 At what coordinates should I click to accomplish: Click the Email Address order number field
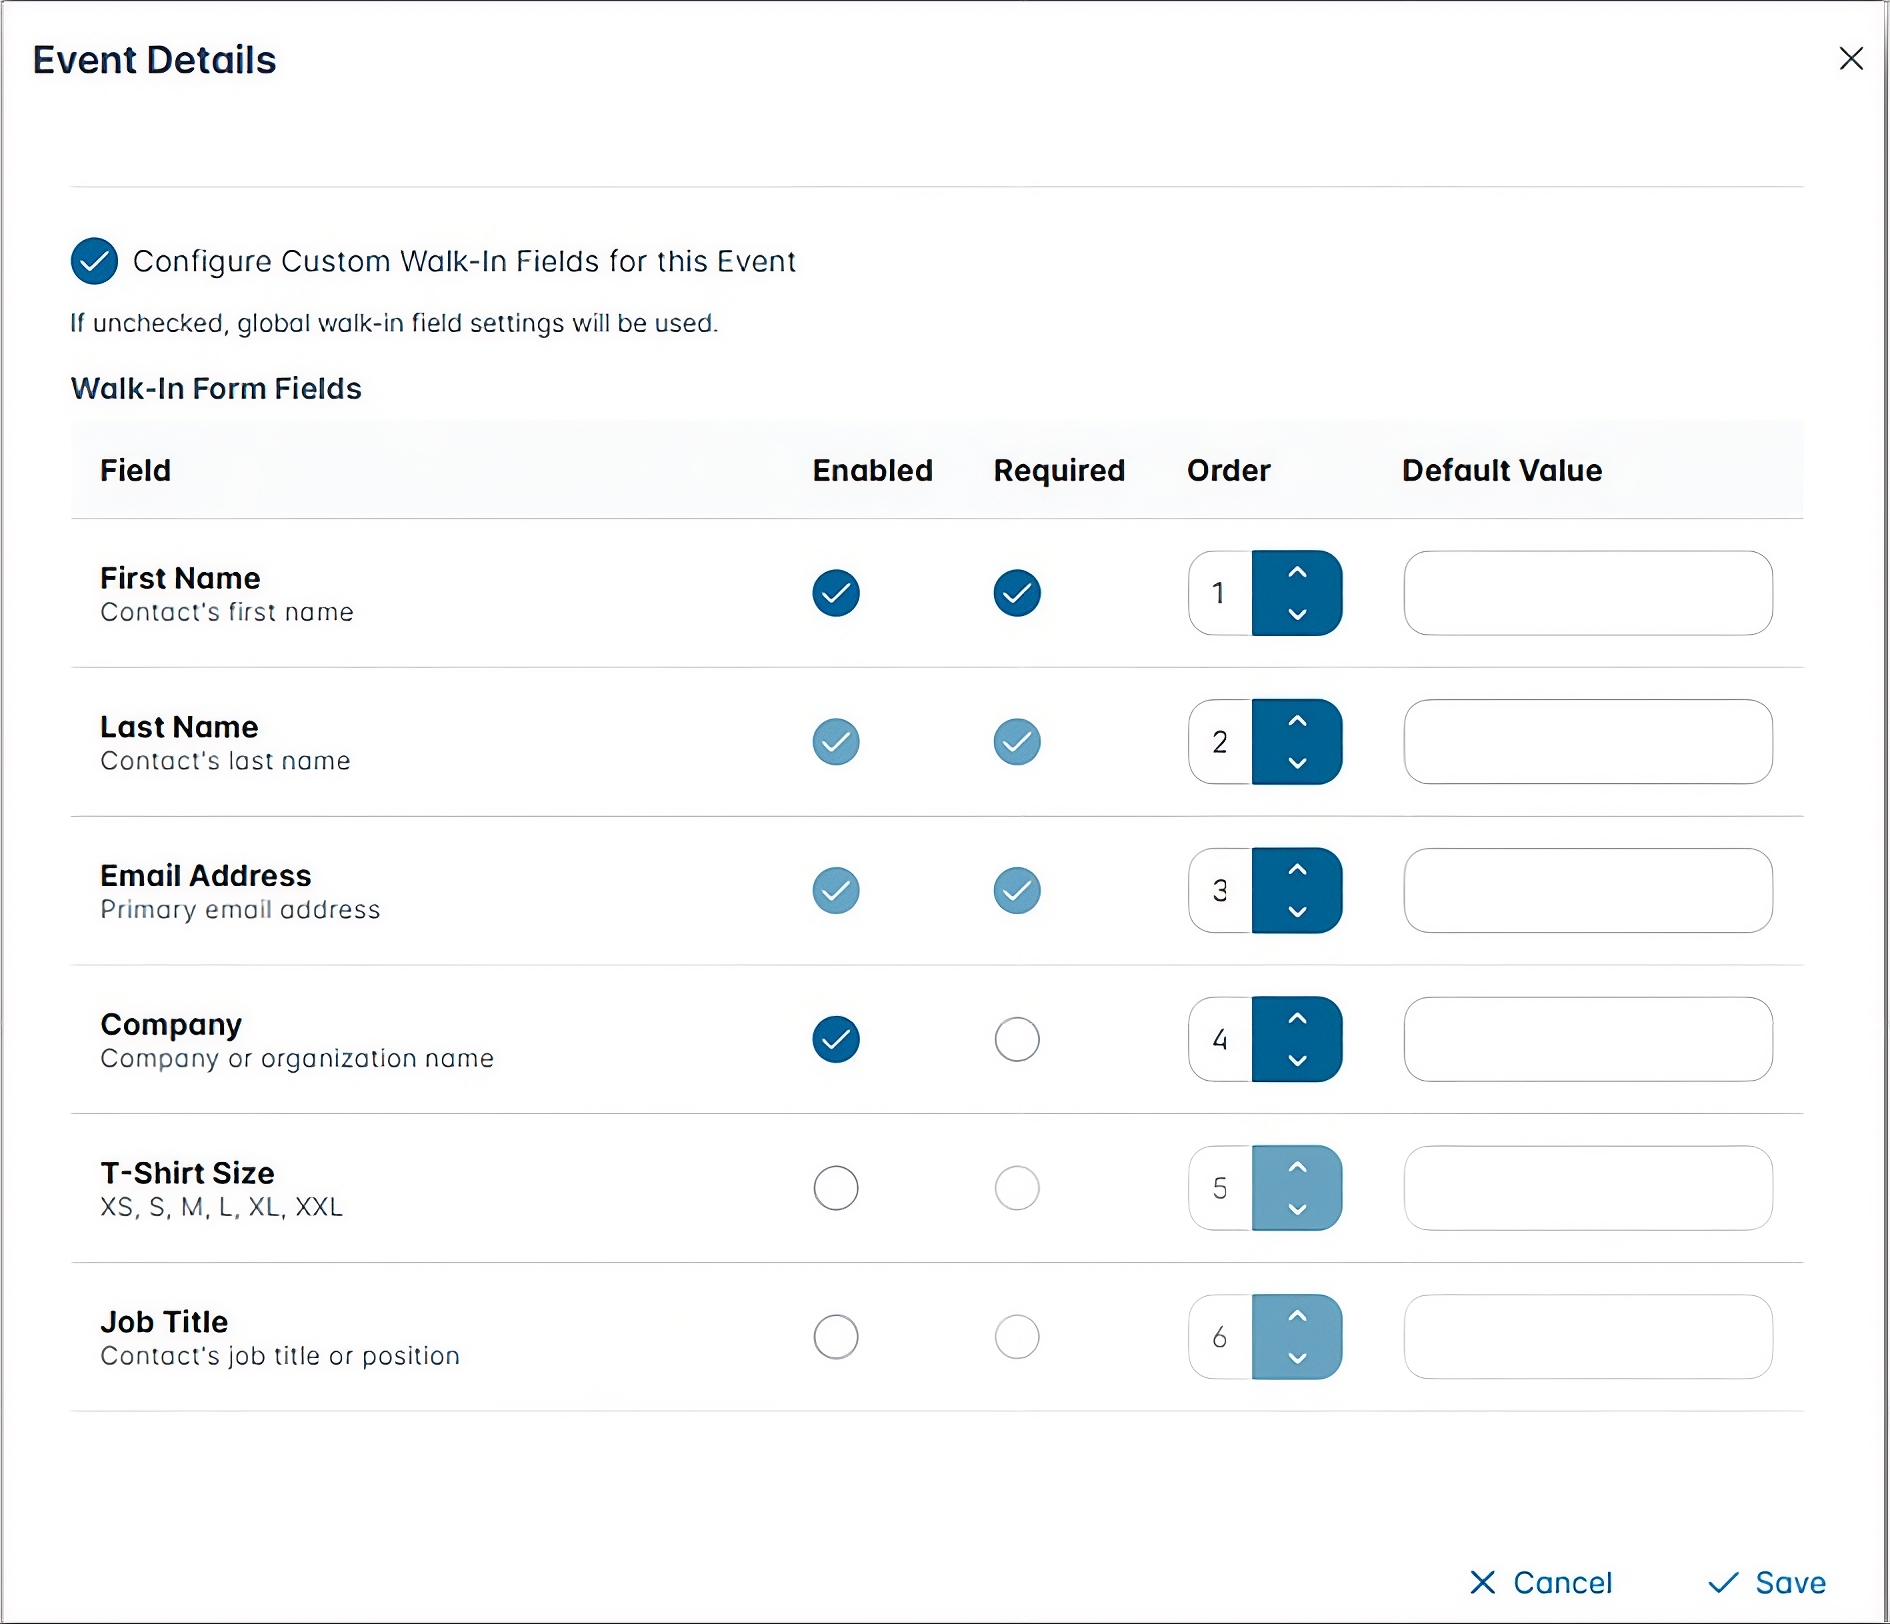[1220, 890]
